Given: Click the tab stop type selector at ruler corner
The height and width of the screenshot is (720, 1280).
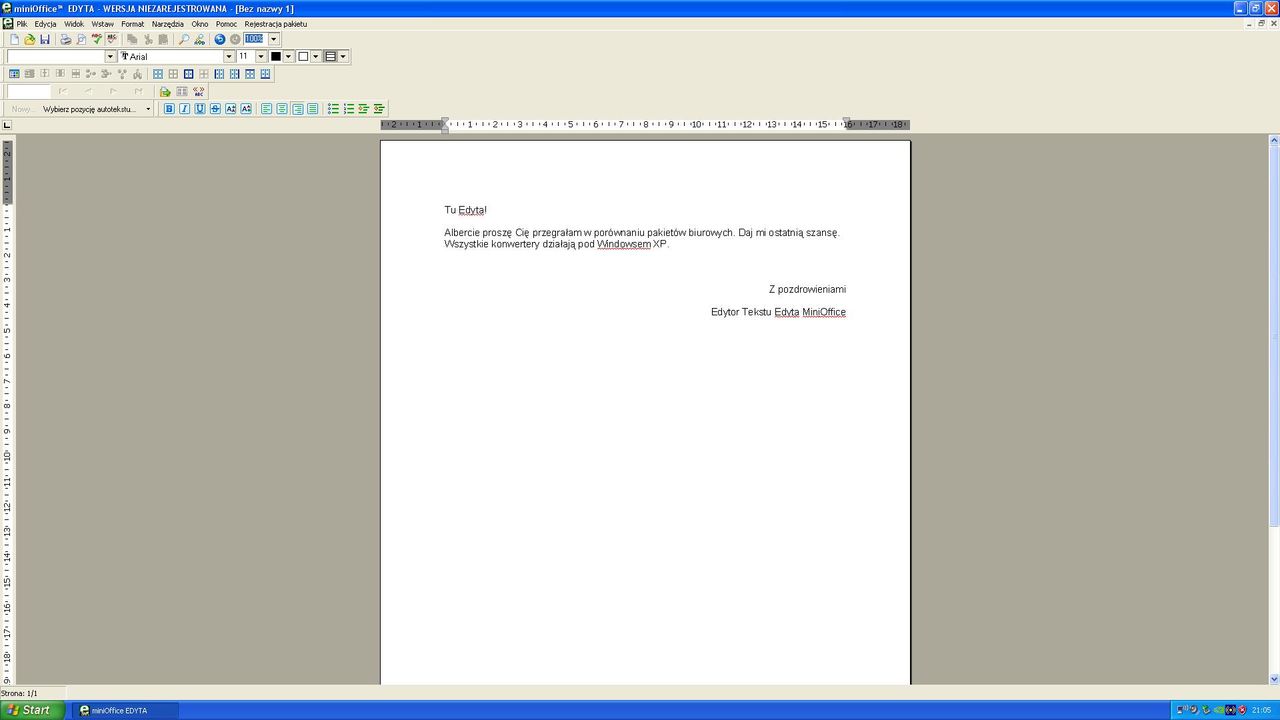Looking at the screenshot, I should (x=7, y=125).
